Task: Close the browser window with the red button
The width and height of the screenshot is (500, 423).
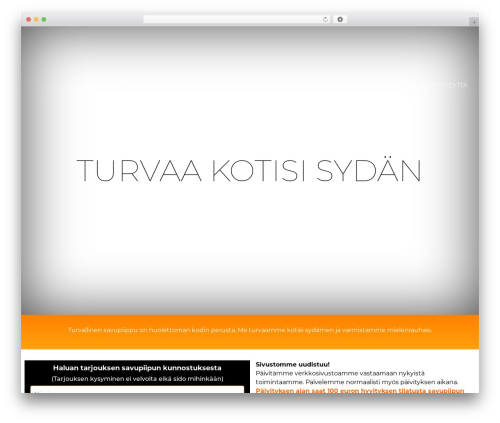Action: coord(29,20)
